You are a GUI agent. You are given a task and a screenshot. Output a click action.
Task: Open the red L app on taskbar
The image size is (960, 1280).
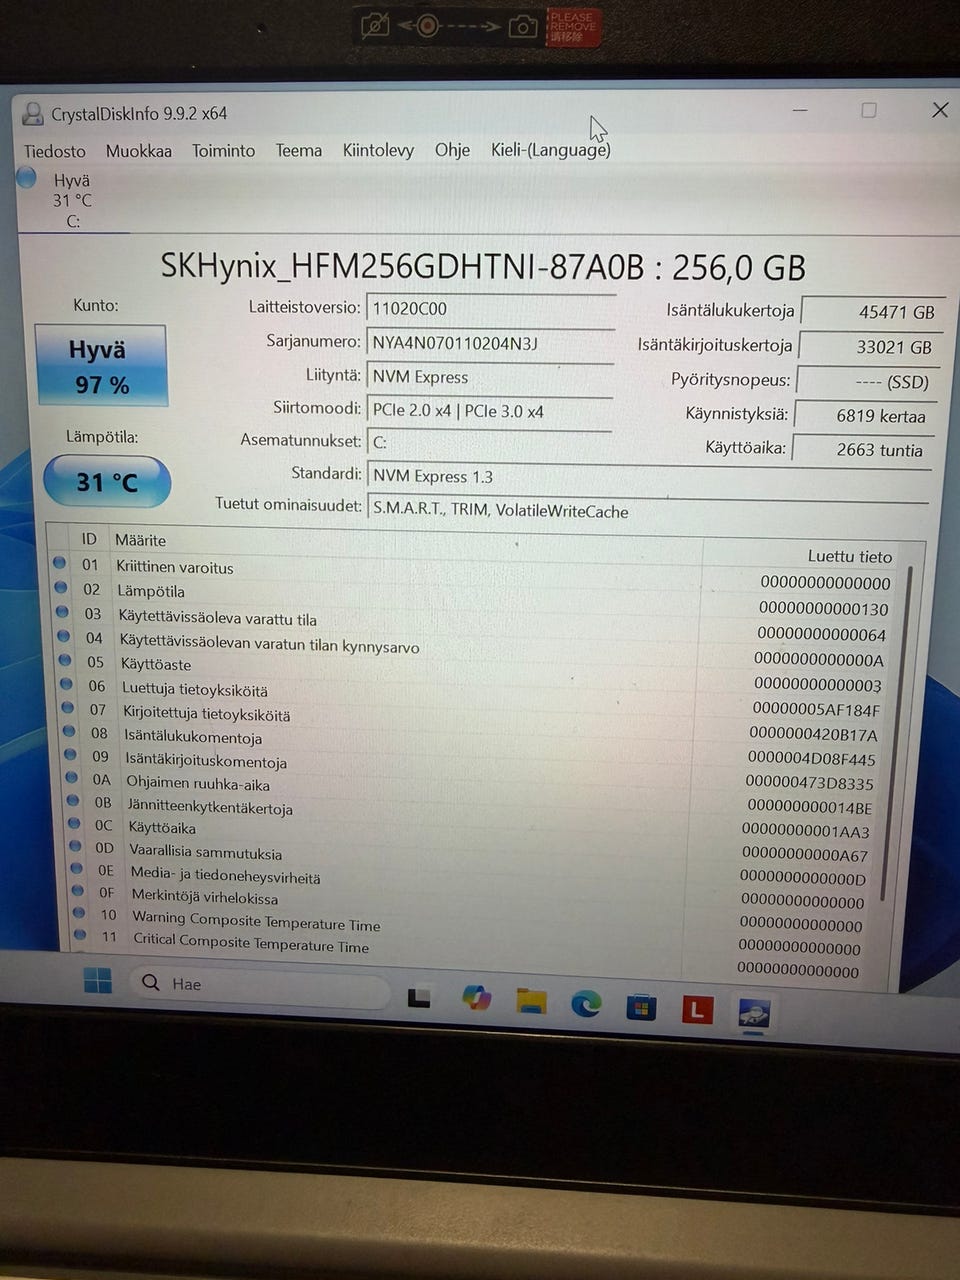tap(697, 1010)
